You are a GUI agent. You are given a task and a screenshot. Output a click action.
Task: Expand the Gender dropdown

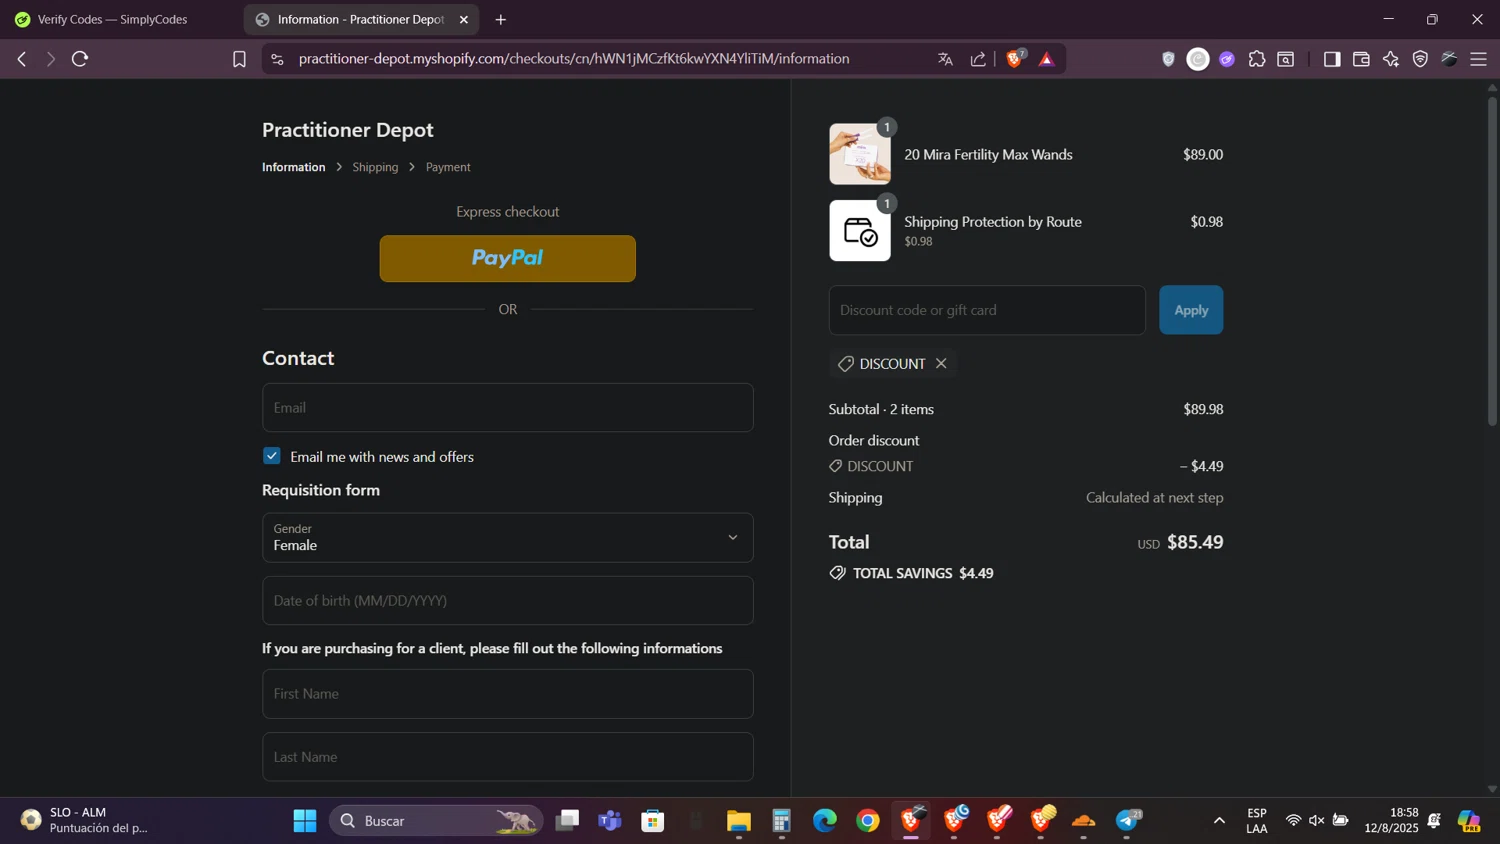coord(507,537)
